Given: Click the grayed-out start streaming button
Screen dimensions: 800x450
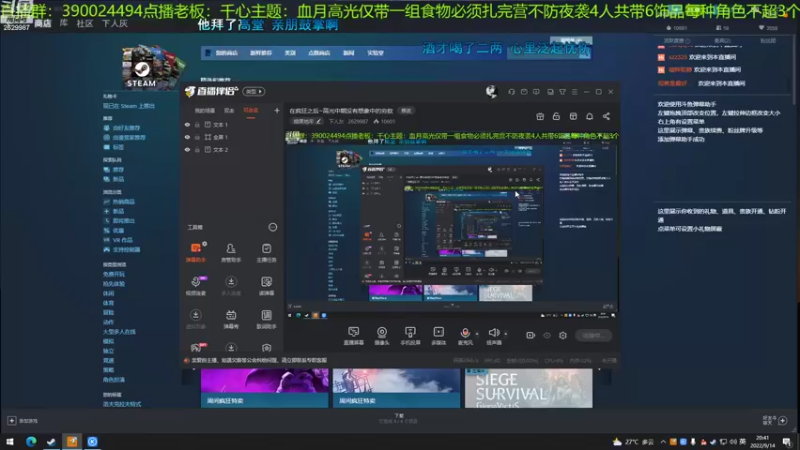Looking at the screenshot, I should (x=593, y=335).
